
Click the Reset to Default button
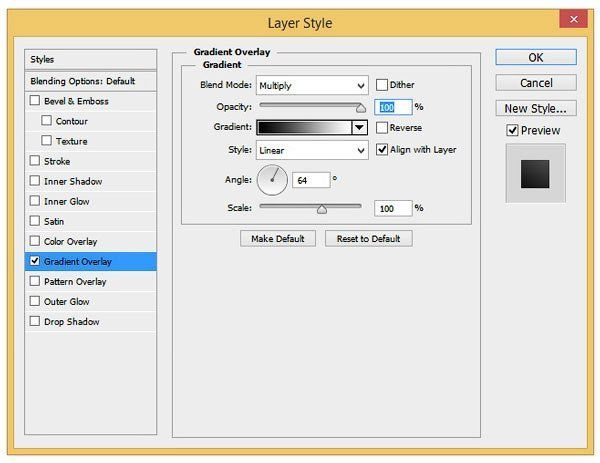(x=368, y=238)
